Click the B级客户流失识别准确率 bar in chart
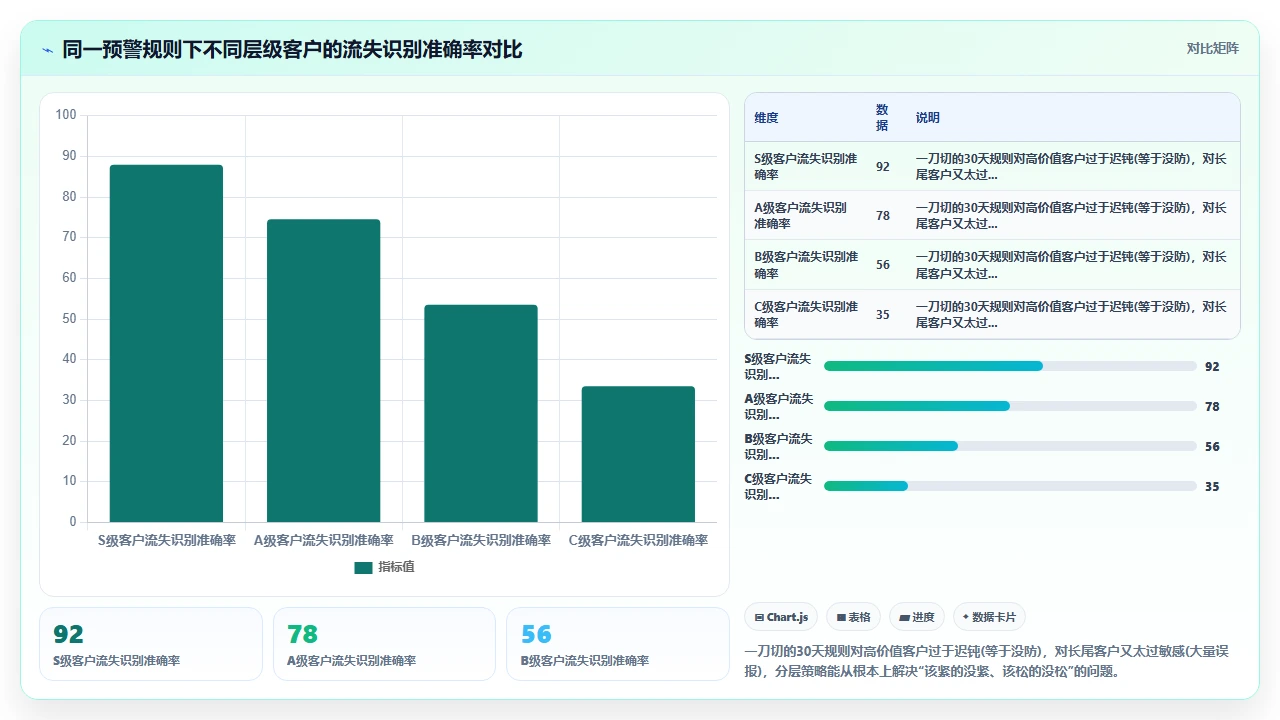 [x=481, y=413]
